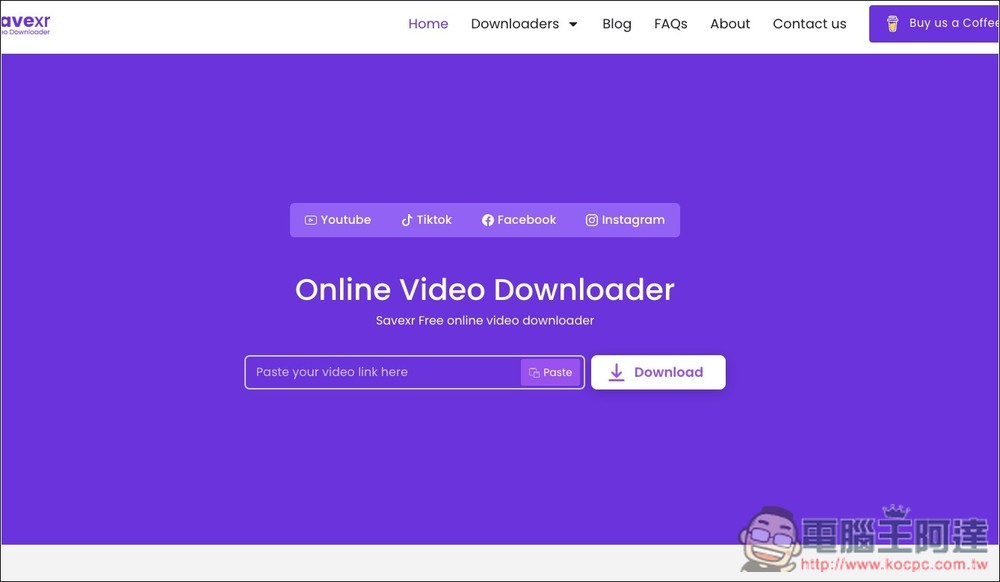Switch to the Youtube downloader tab
Viewport: 1000px width, 582px height.
pos(337,219)
